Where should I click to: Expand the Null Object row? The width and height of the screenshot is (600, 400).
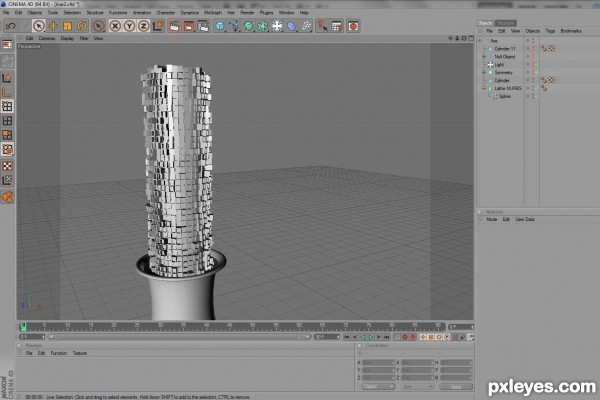pos(484,57)
